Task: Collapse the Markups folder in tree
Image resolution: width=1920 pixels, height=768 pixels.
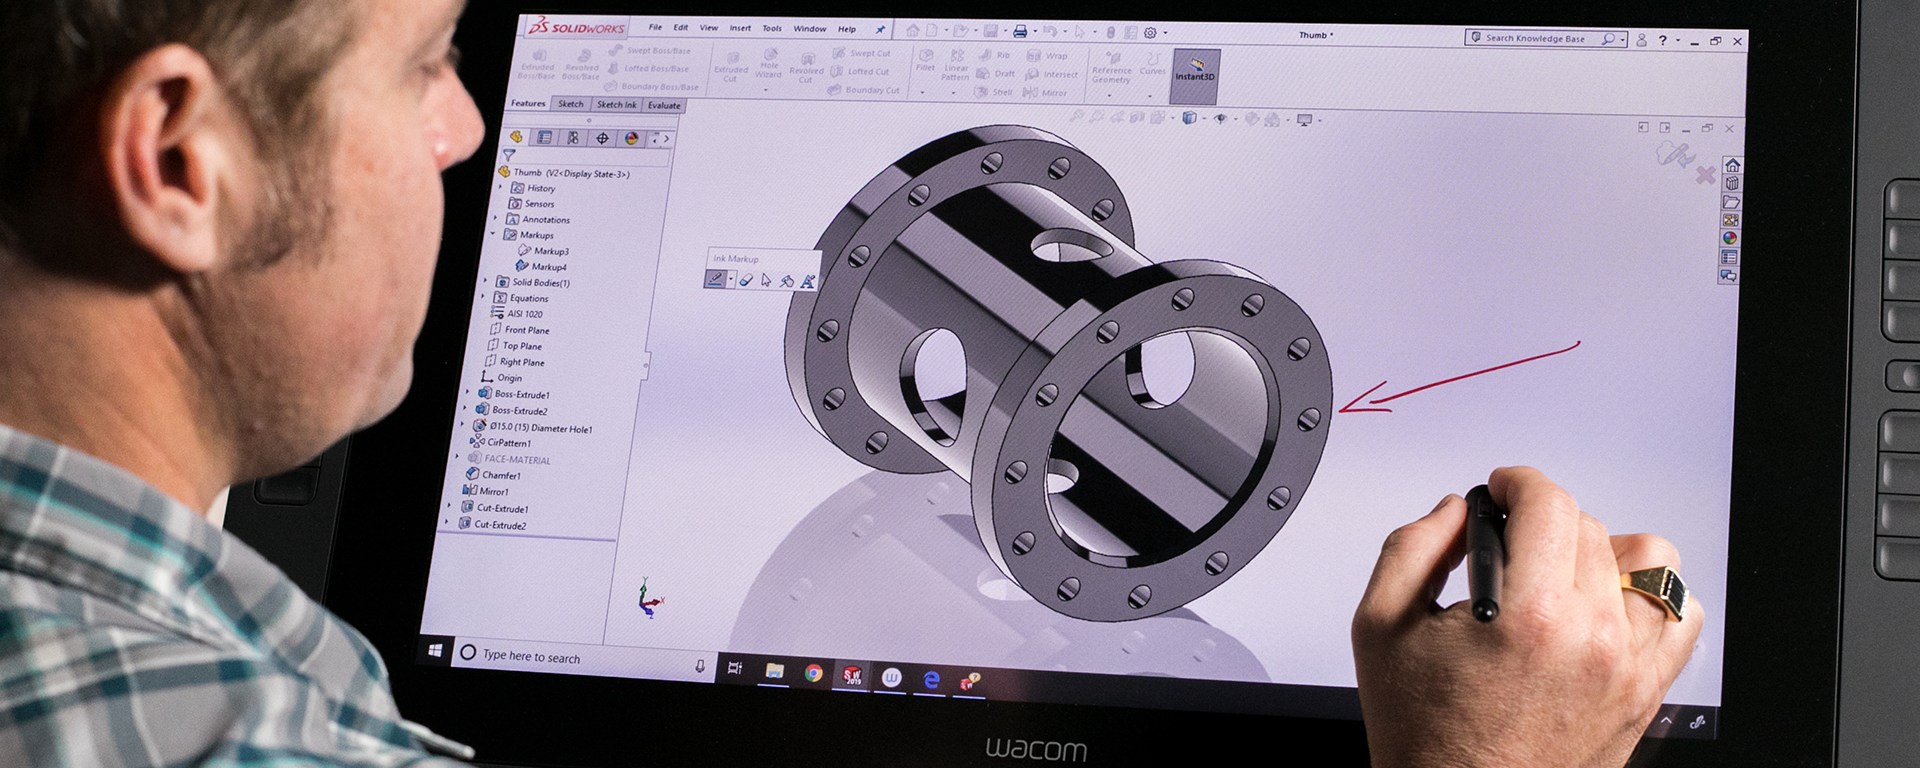Action: [493, 234]
